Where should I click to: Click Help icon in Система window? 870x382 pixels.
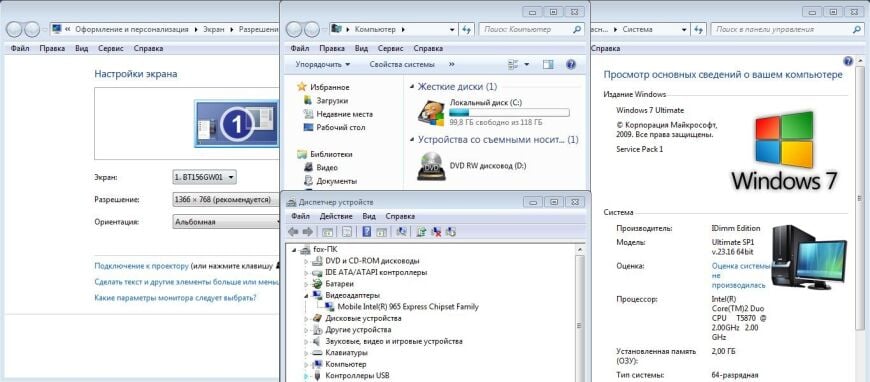tap(848, 61)
